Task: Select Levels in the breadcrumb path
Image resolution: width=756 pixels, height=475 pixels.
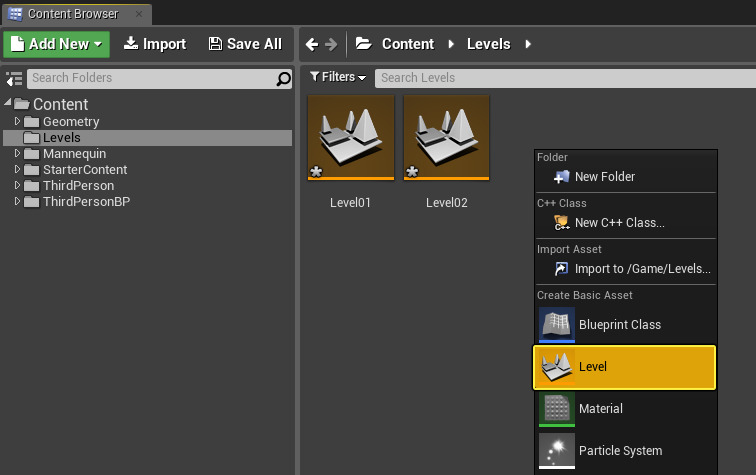Action: click(x=488, y=44)
